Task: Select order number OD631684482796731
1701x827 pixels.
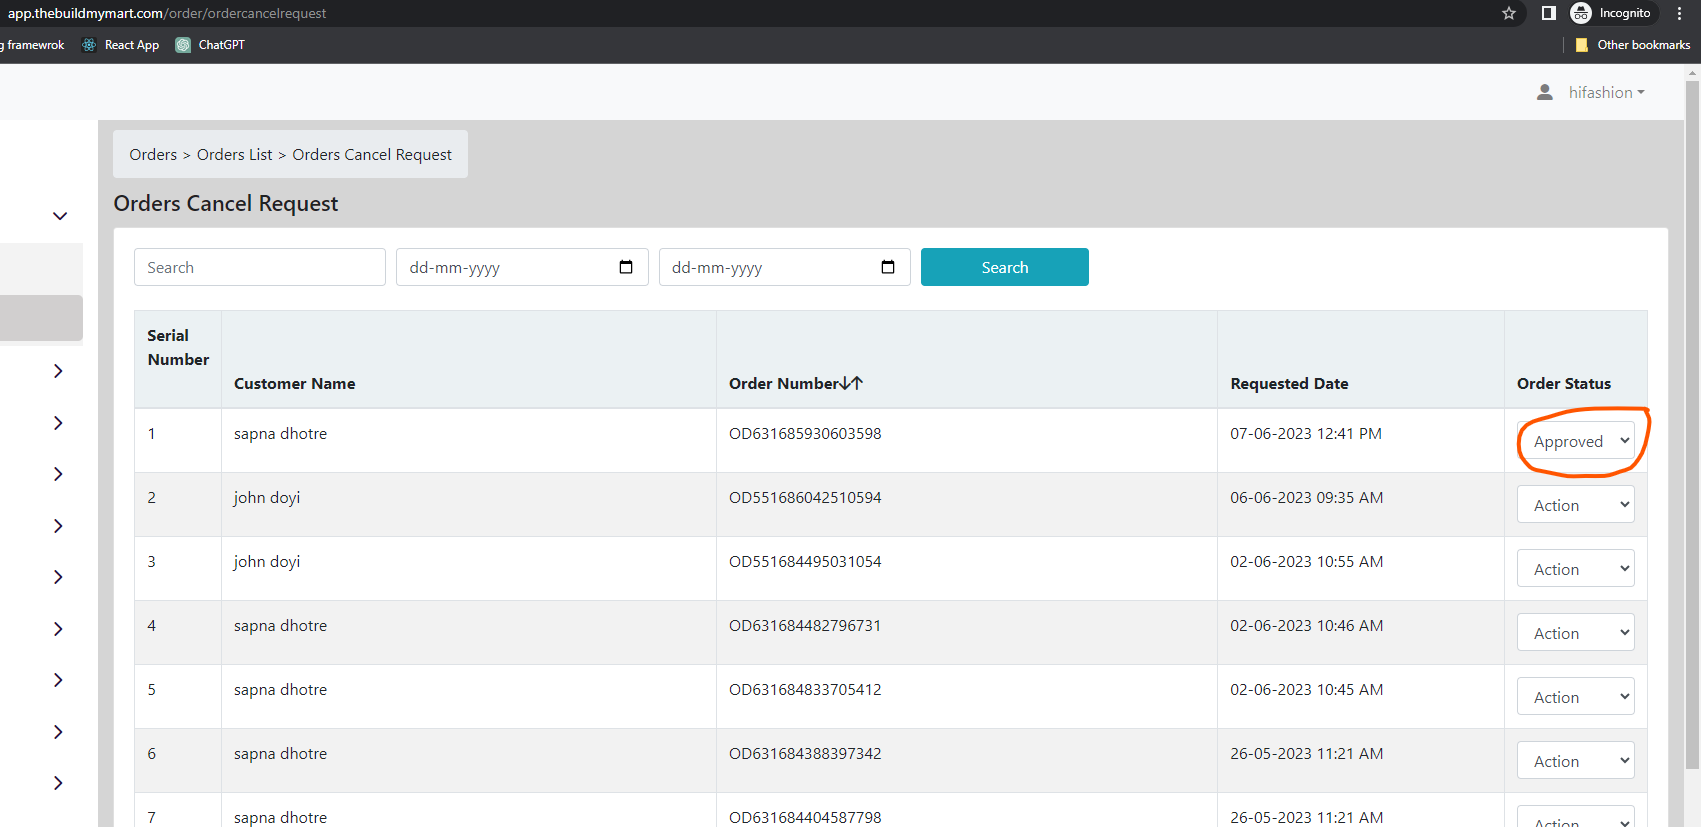Action: click(805, 625)
